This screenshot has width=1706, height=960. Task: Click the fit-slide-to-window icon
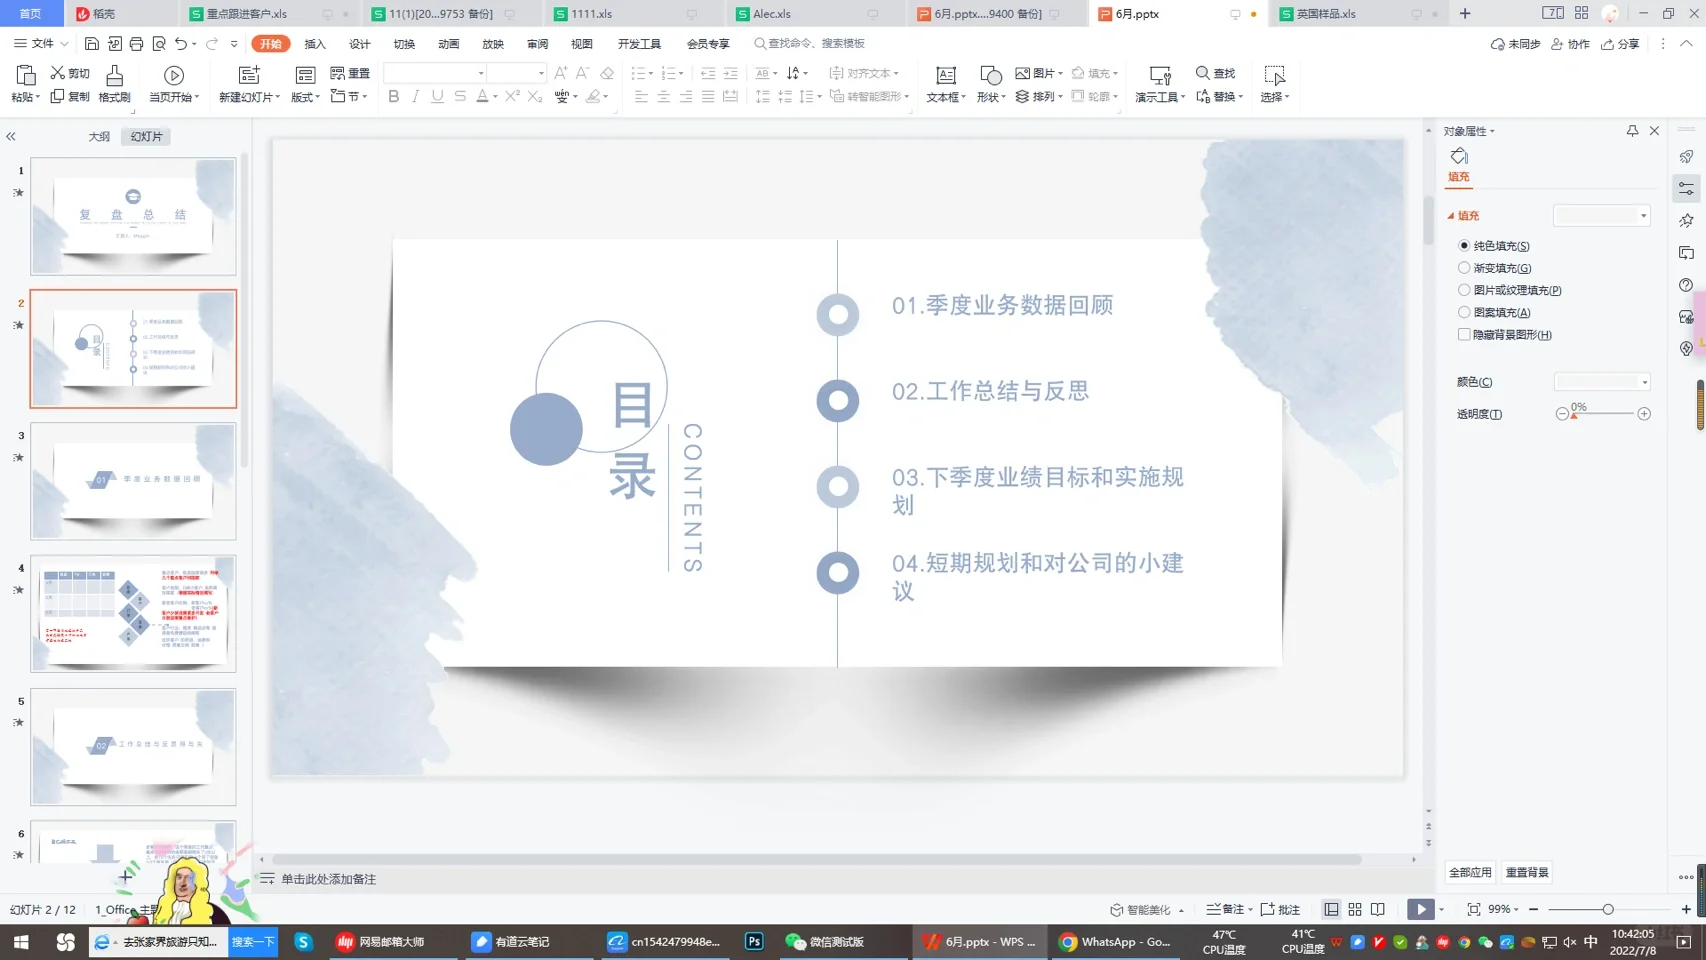click(1473, 909)
